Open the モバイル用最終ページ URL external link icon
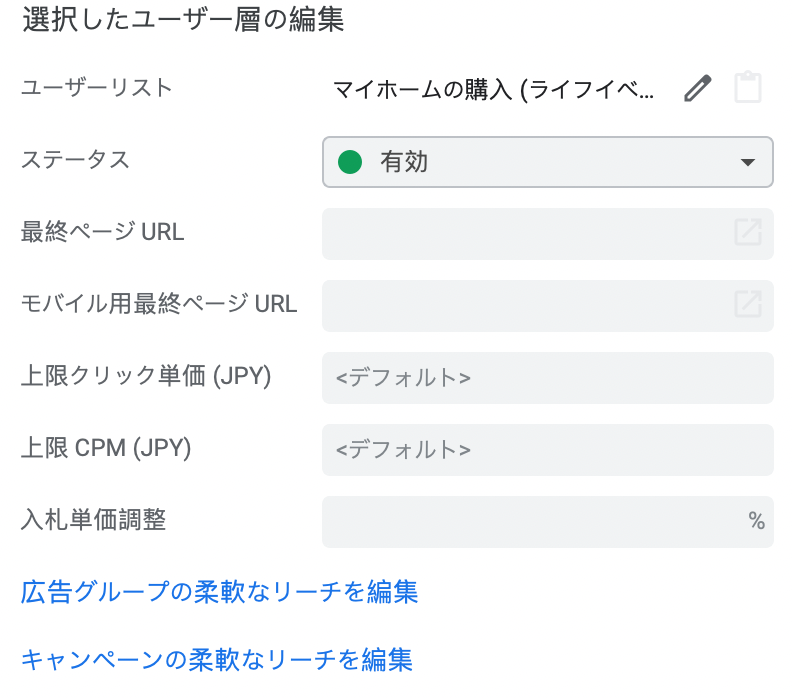 (748, 304)
